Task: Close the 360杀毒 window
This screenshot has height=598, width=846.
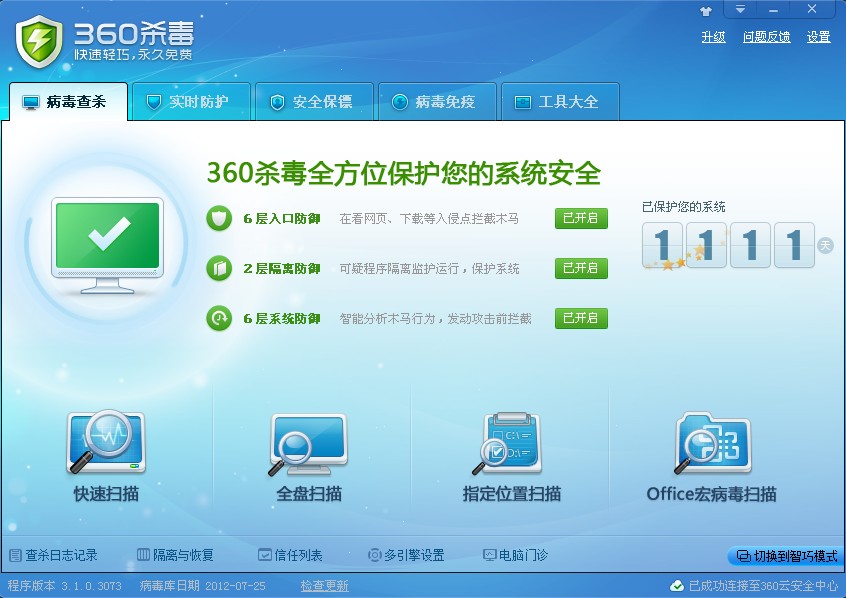Action: click(x=811, y=9)
